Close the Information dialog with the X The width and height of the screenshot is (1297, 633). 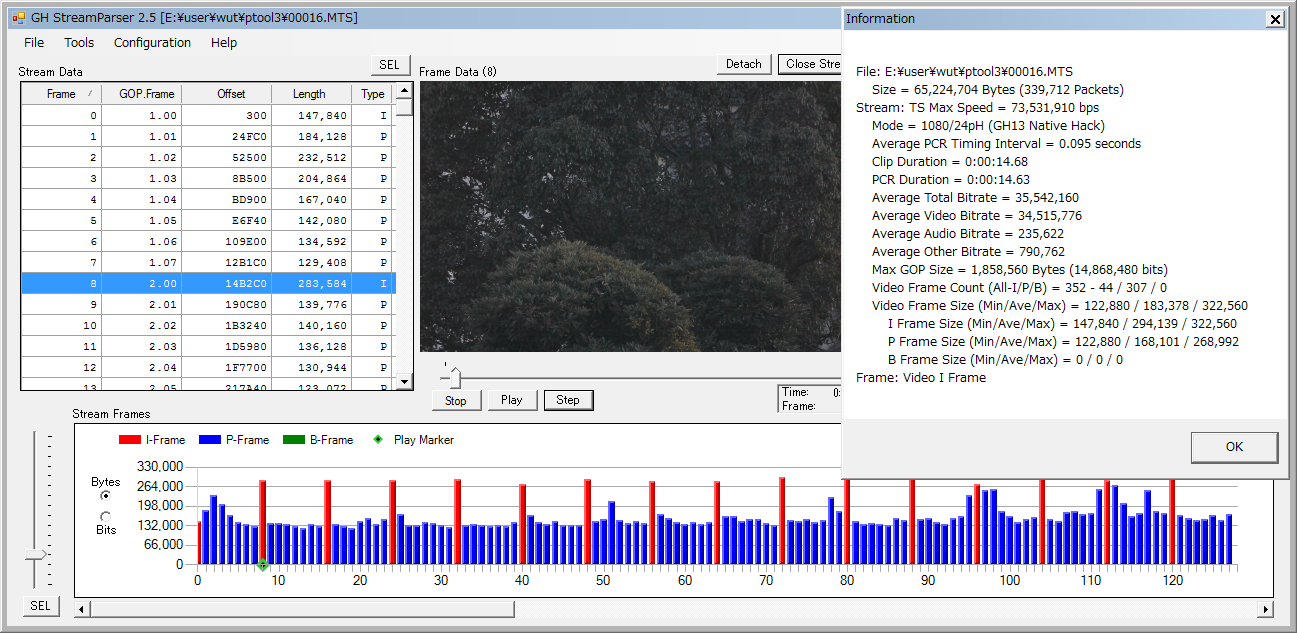(x=1274, y=19)
